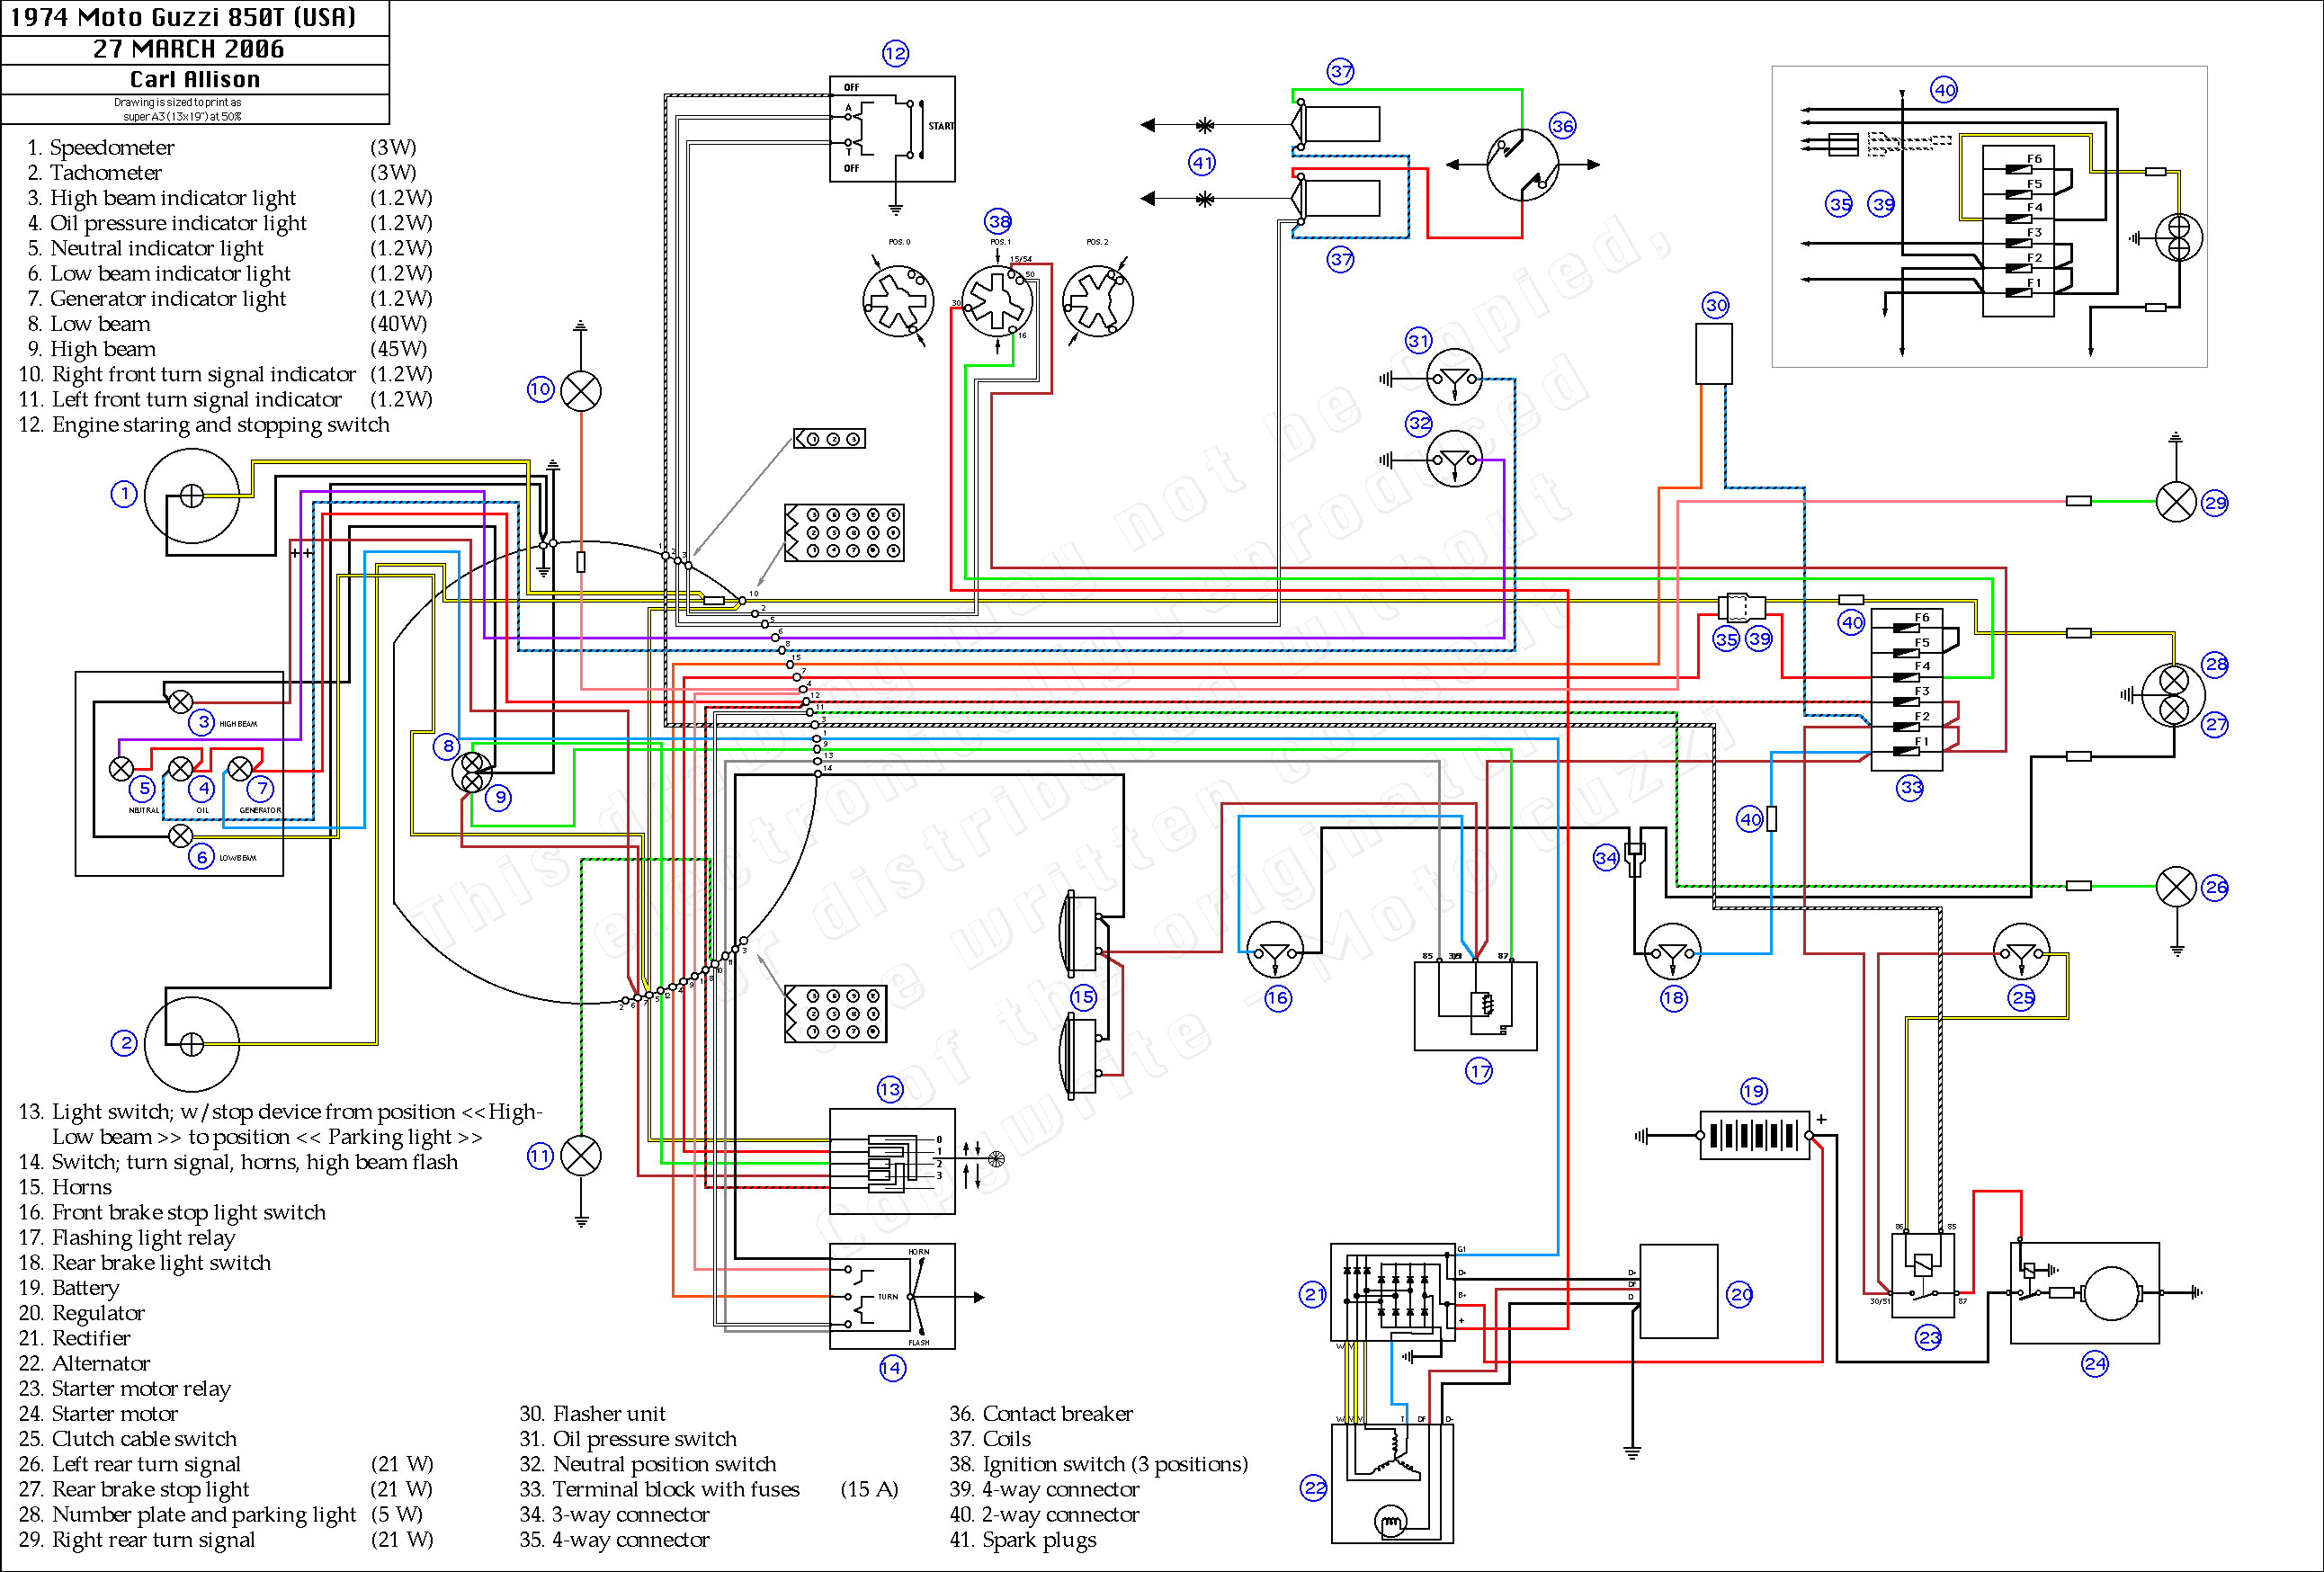Select the alternator box numbered 22

[1392, 1483]
